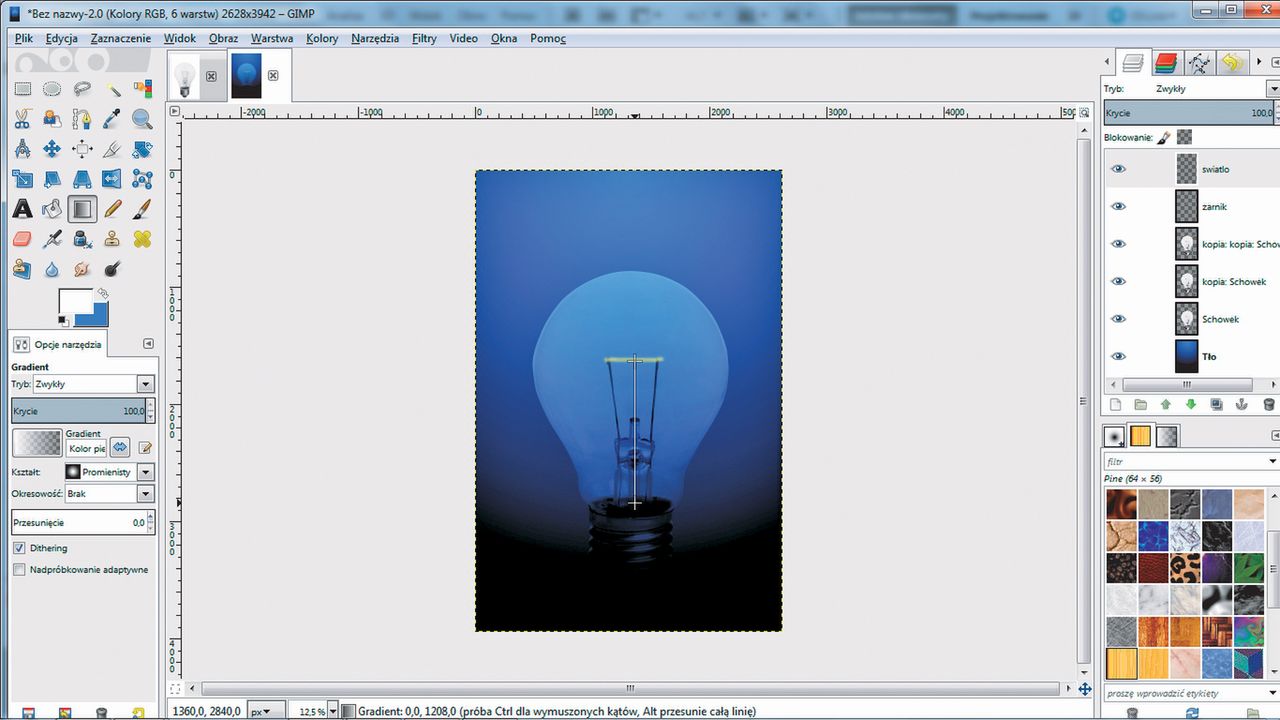Select the Text tool

(22, 210)
